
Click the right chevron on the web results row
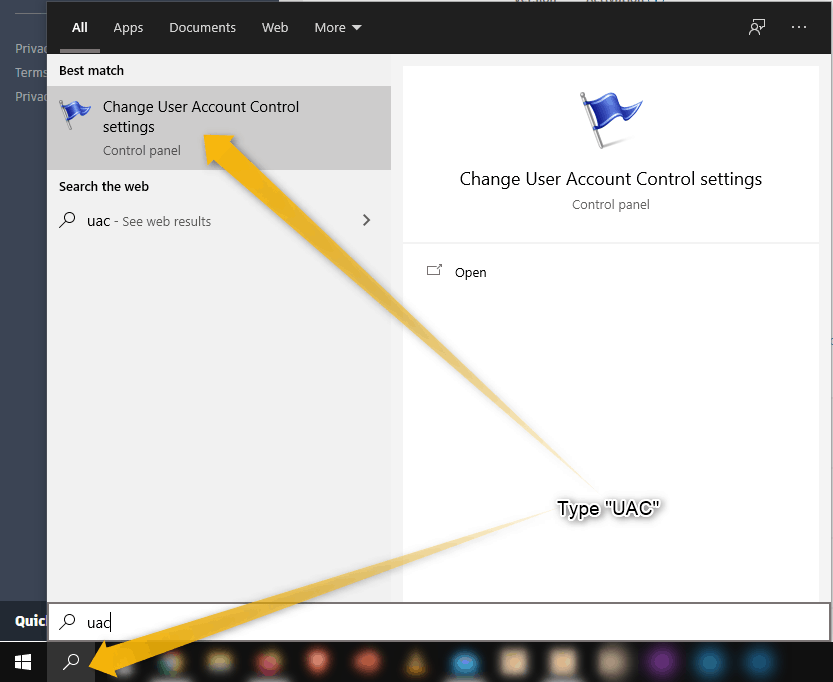tap(366, 220)
